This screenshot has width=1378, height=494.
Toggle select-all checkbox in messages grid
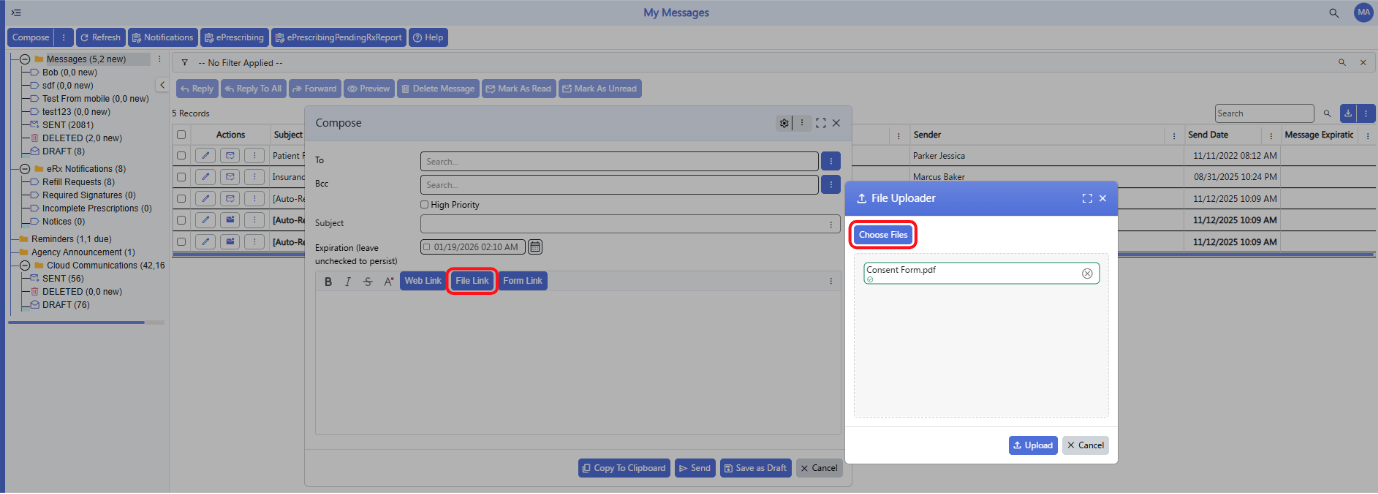[x=181, y=134]
